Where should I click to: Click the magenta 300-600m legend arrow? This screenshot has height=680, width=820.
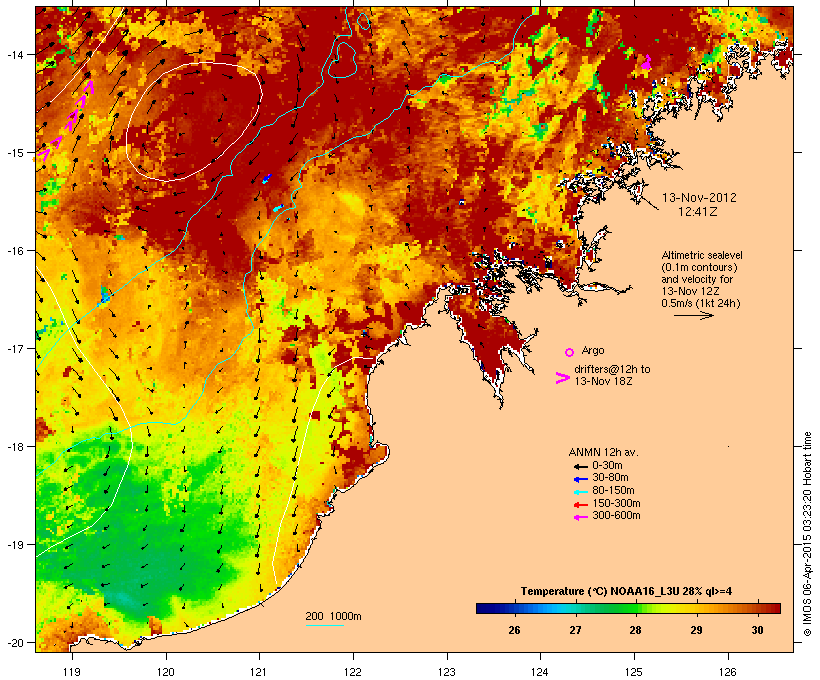point(580,517)
